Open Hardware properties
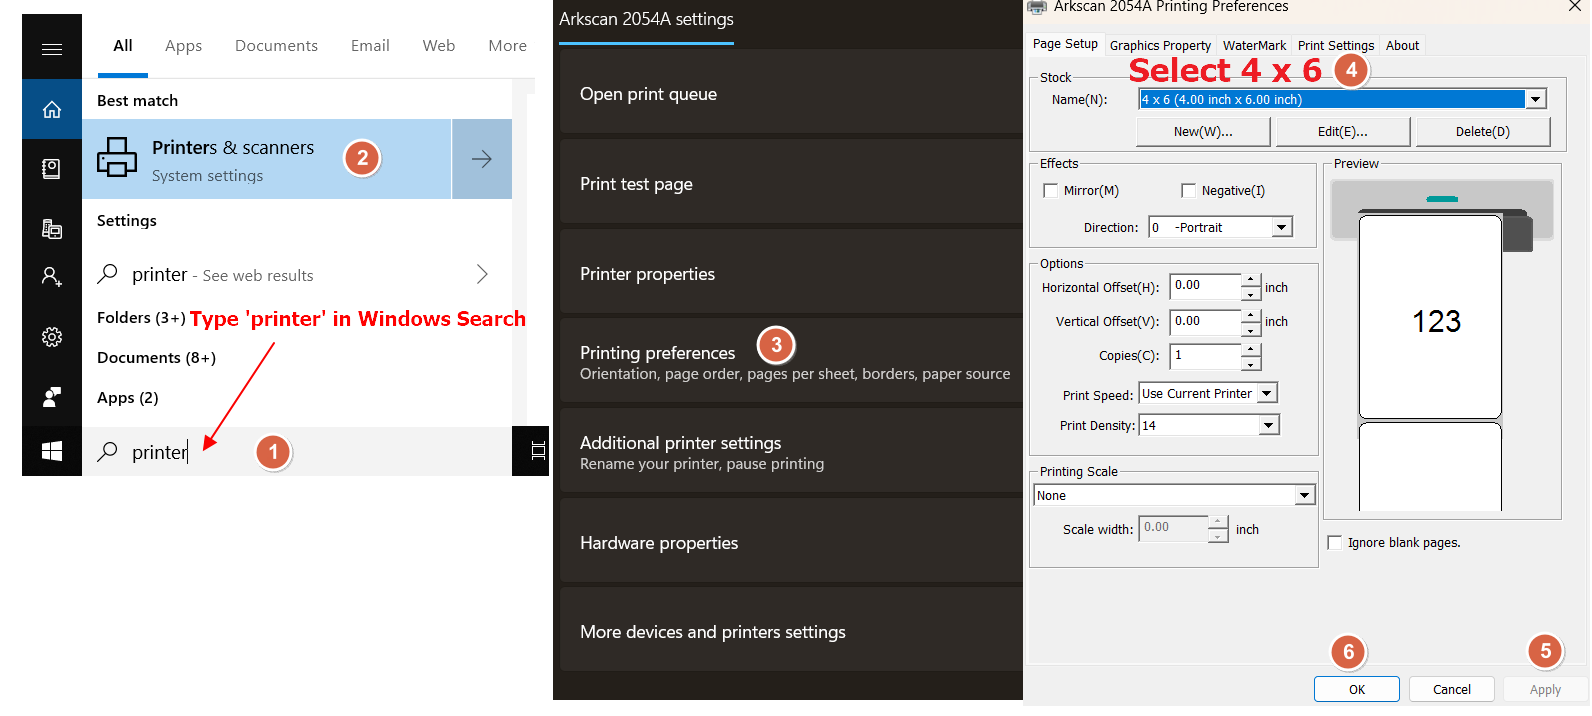Screen dimensions: 1592x716 coord(791,542)
